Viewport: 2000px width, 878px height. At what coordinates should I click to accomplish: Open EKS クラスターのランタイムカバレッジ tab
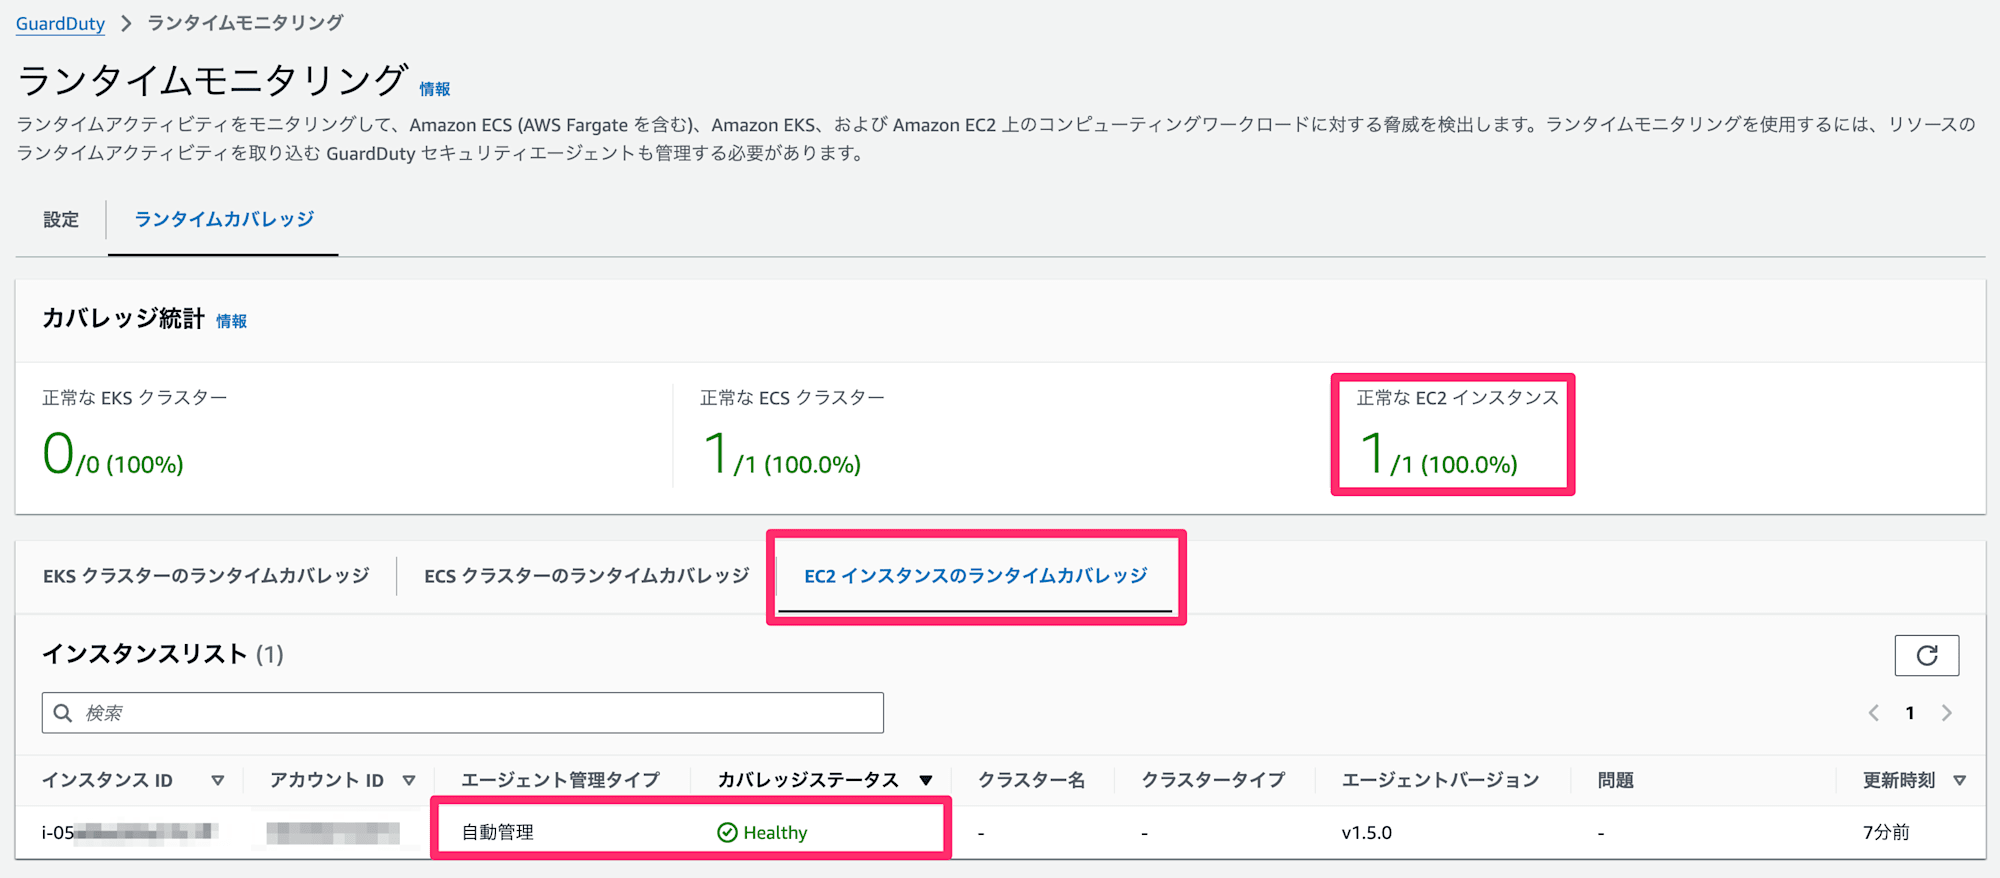206,576
